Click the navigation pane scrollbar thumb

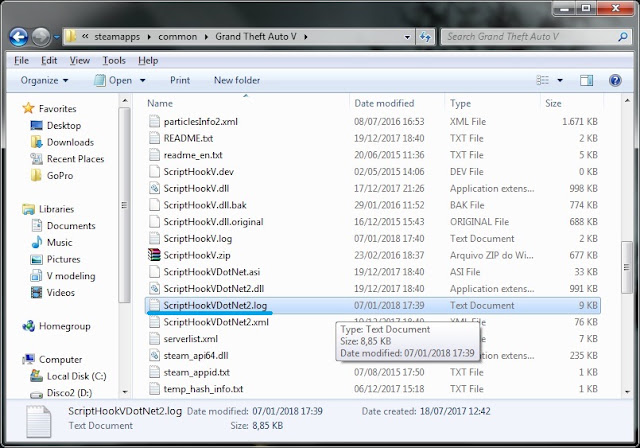pos(124,205)
